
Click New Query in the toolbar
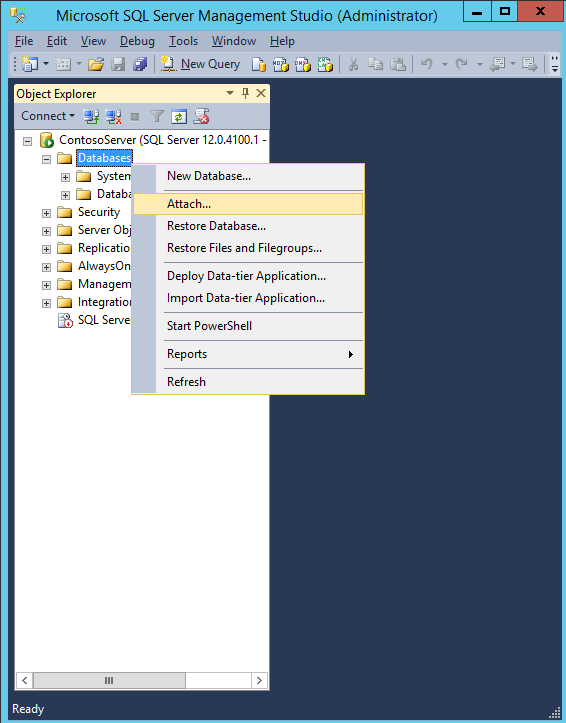point(200,64)
